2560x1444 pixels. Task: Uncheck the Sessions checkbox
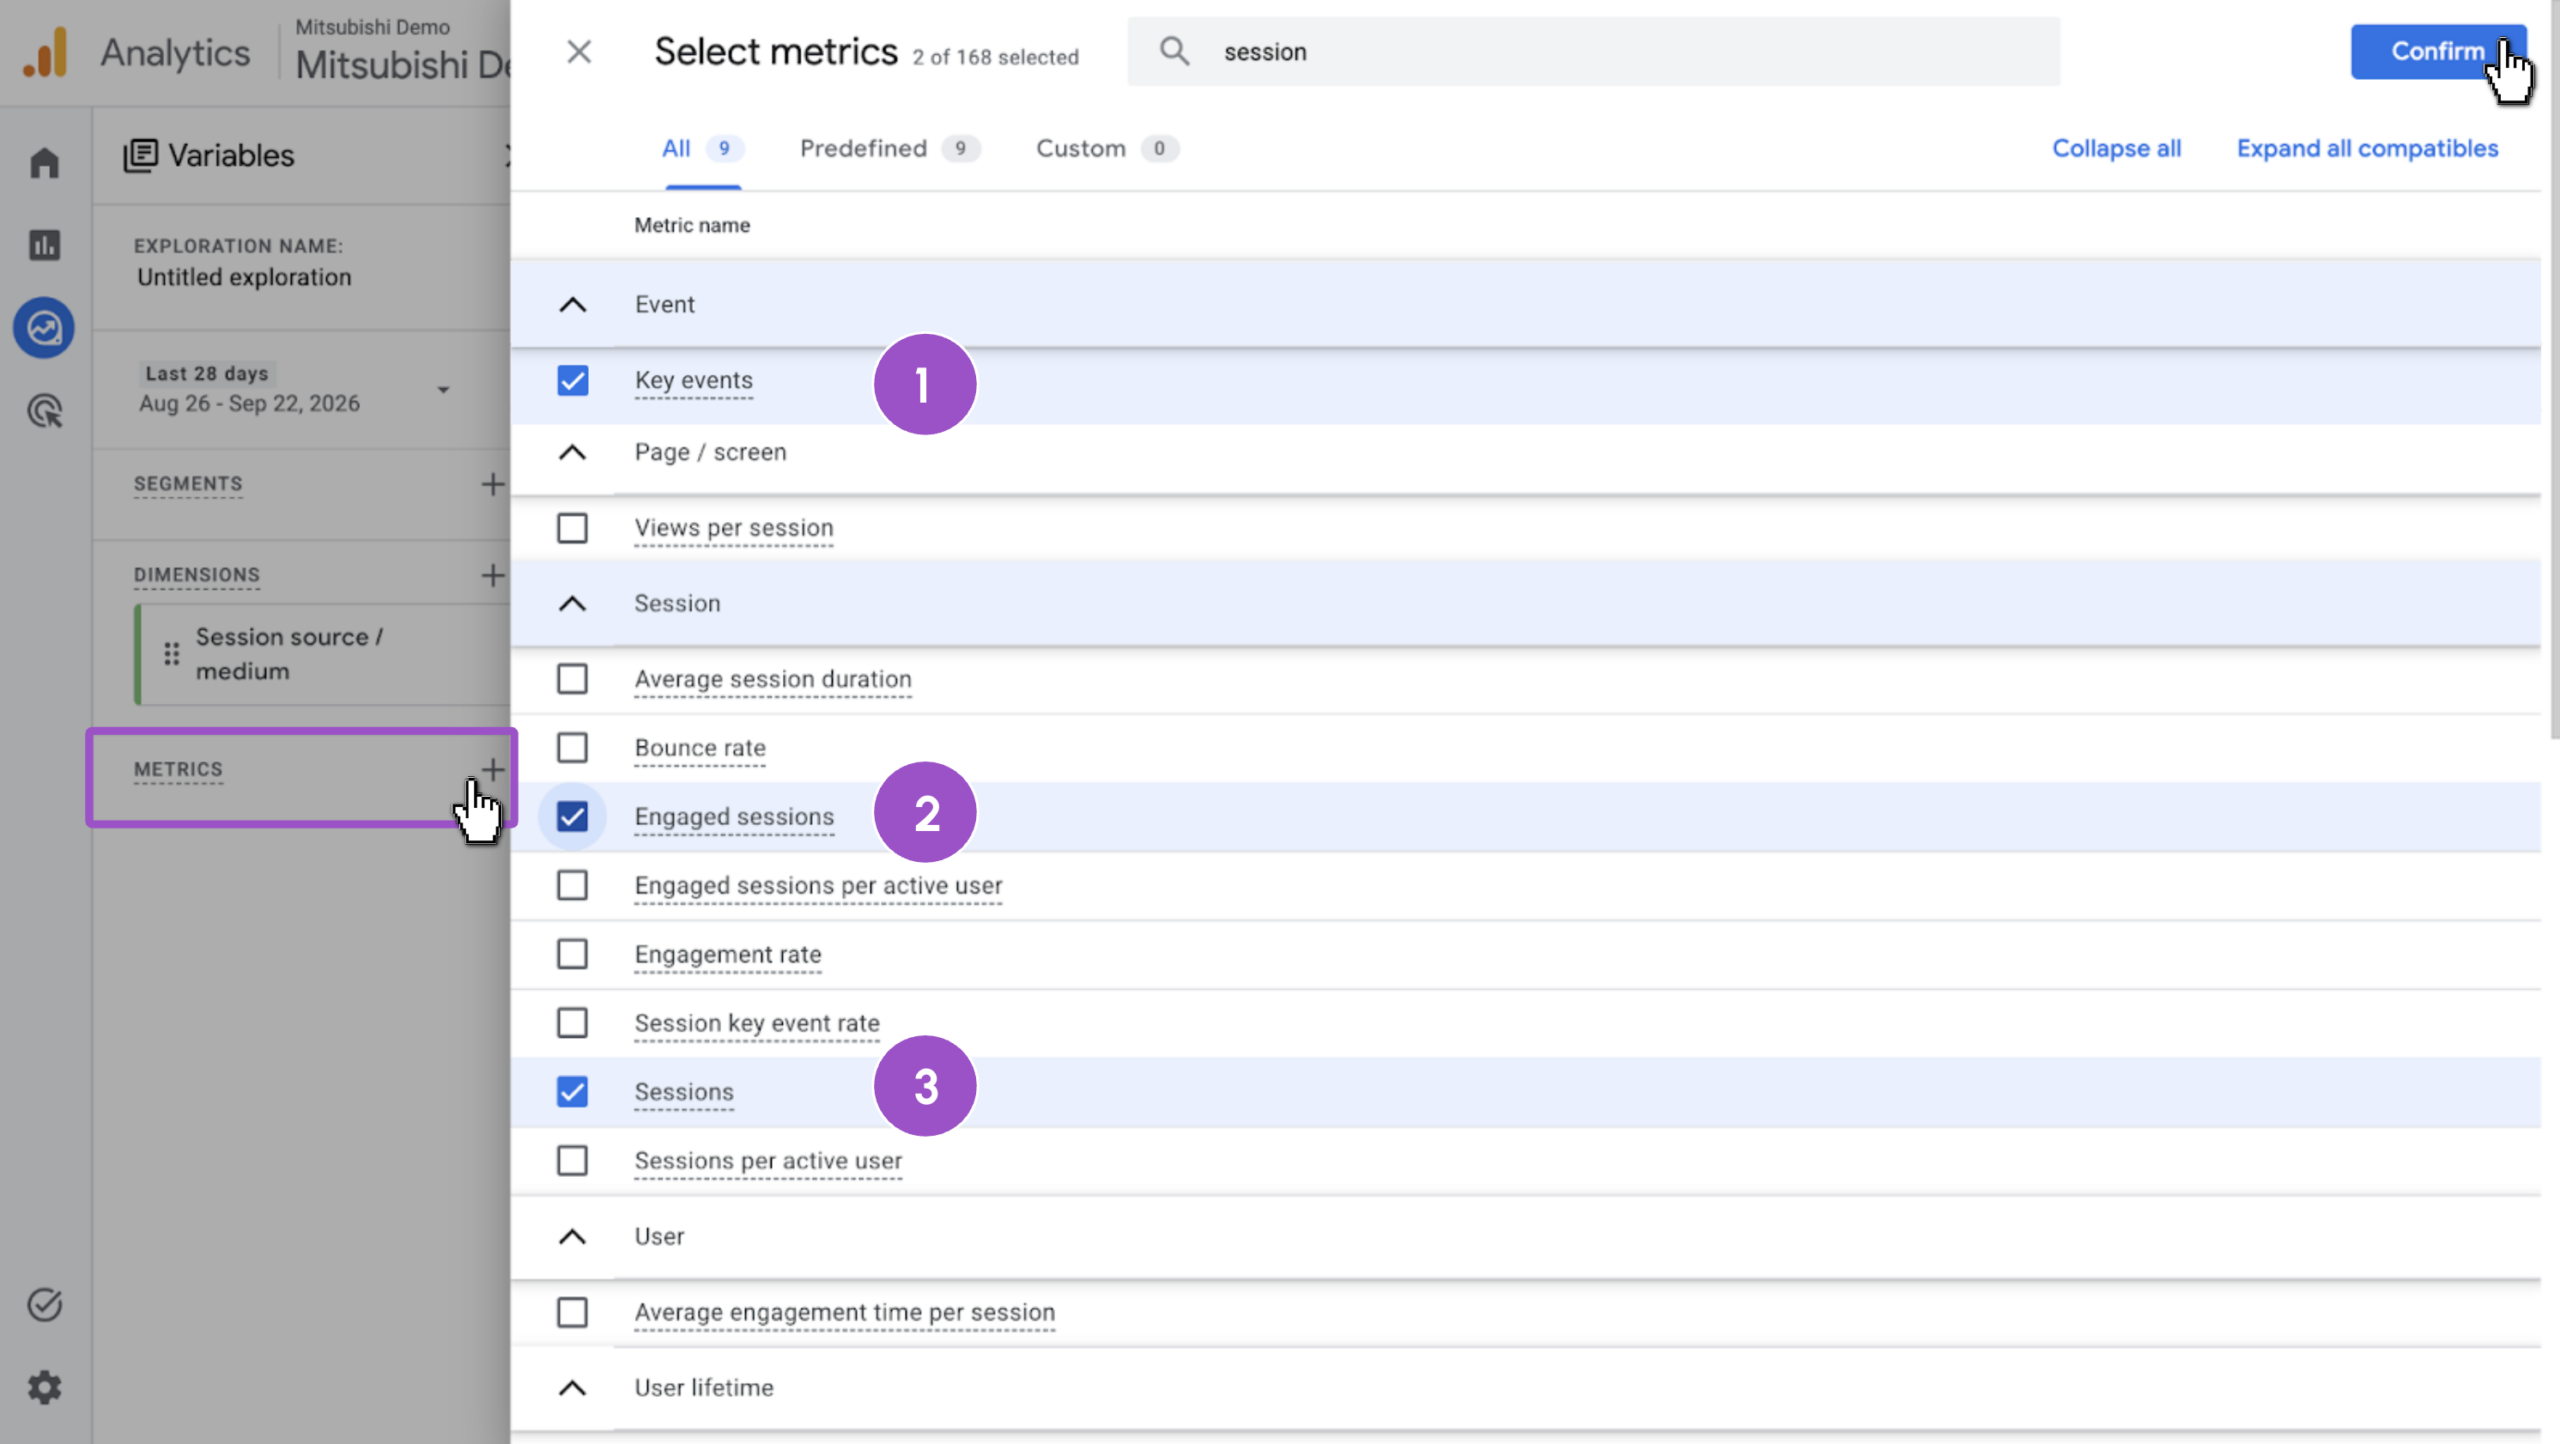pyautogui.click(x=572, y=1092)
